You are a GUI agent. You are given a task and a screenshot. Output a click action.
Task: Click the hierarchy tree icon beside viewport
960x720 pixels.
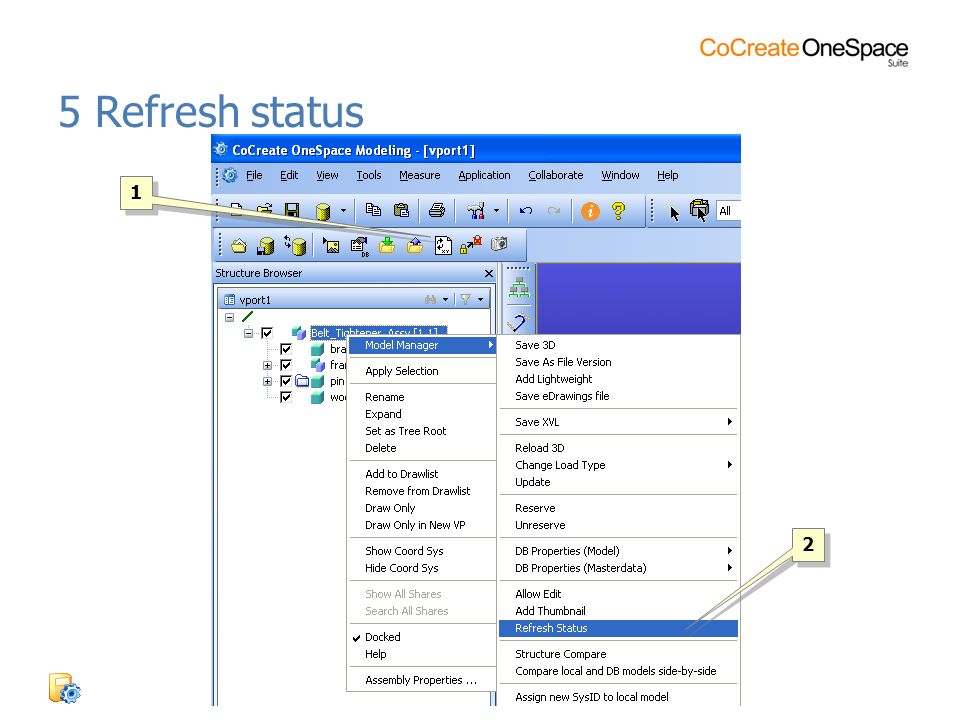519,288
